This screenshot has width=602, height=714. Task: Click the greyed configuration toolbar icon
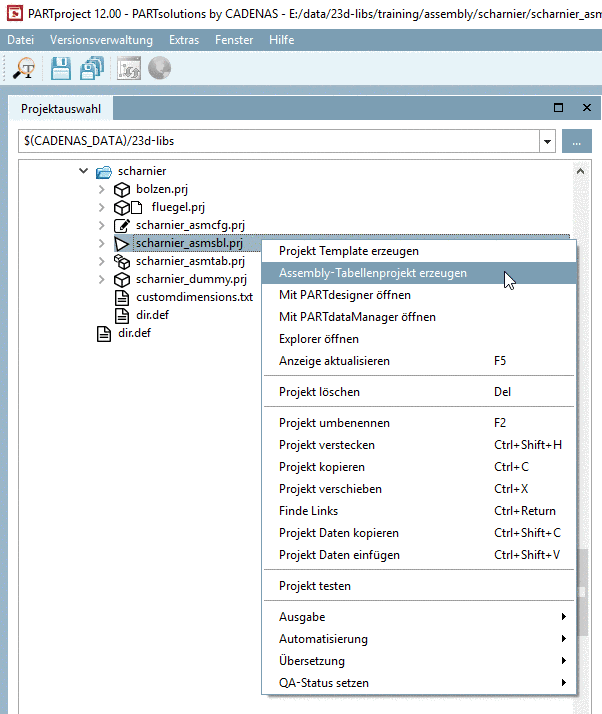129,69
